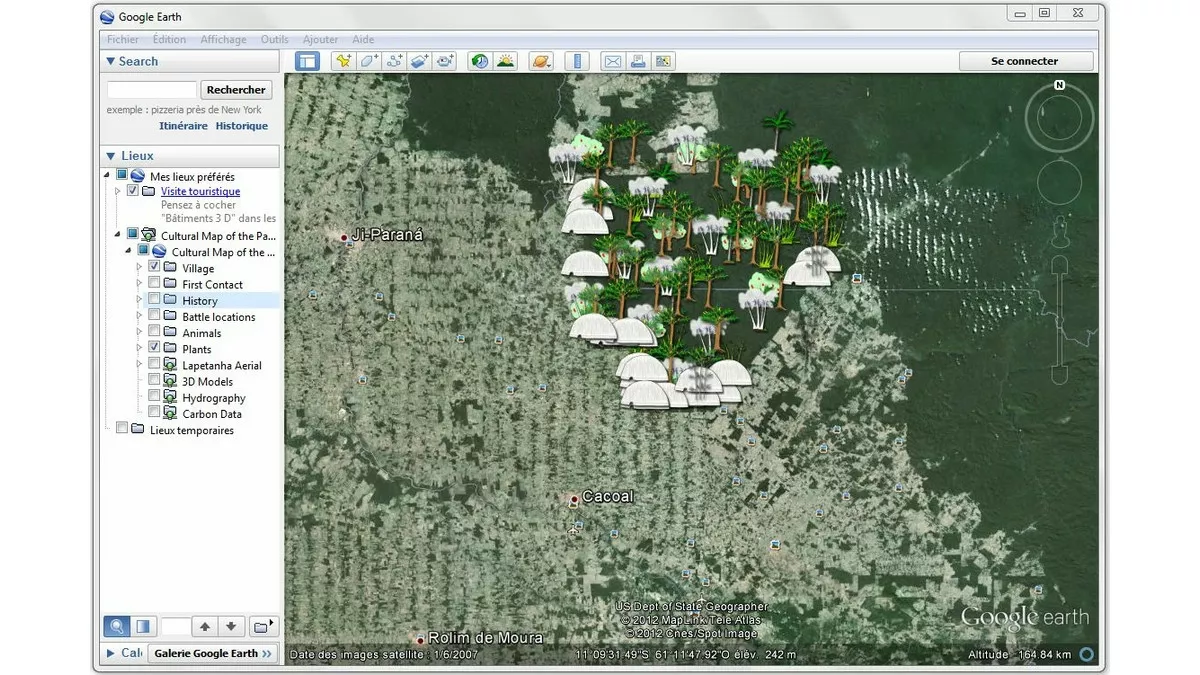Open the Ruler measurement tool
Viewport: 1200px width, 675px height.
coord(576,60)
